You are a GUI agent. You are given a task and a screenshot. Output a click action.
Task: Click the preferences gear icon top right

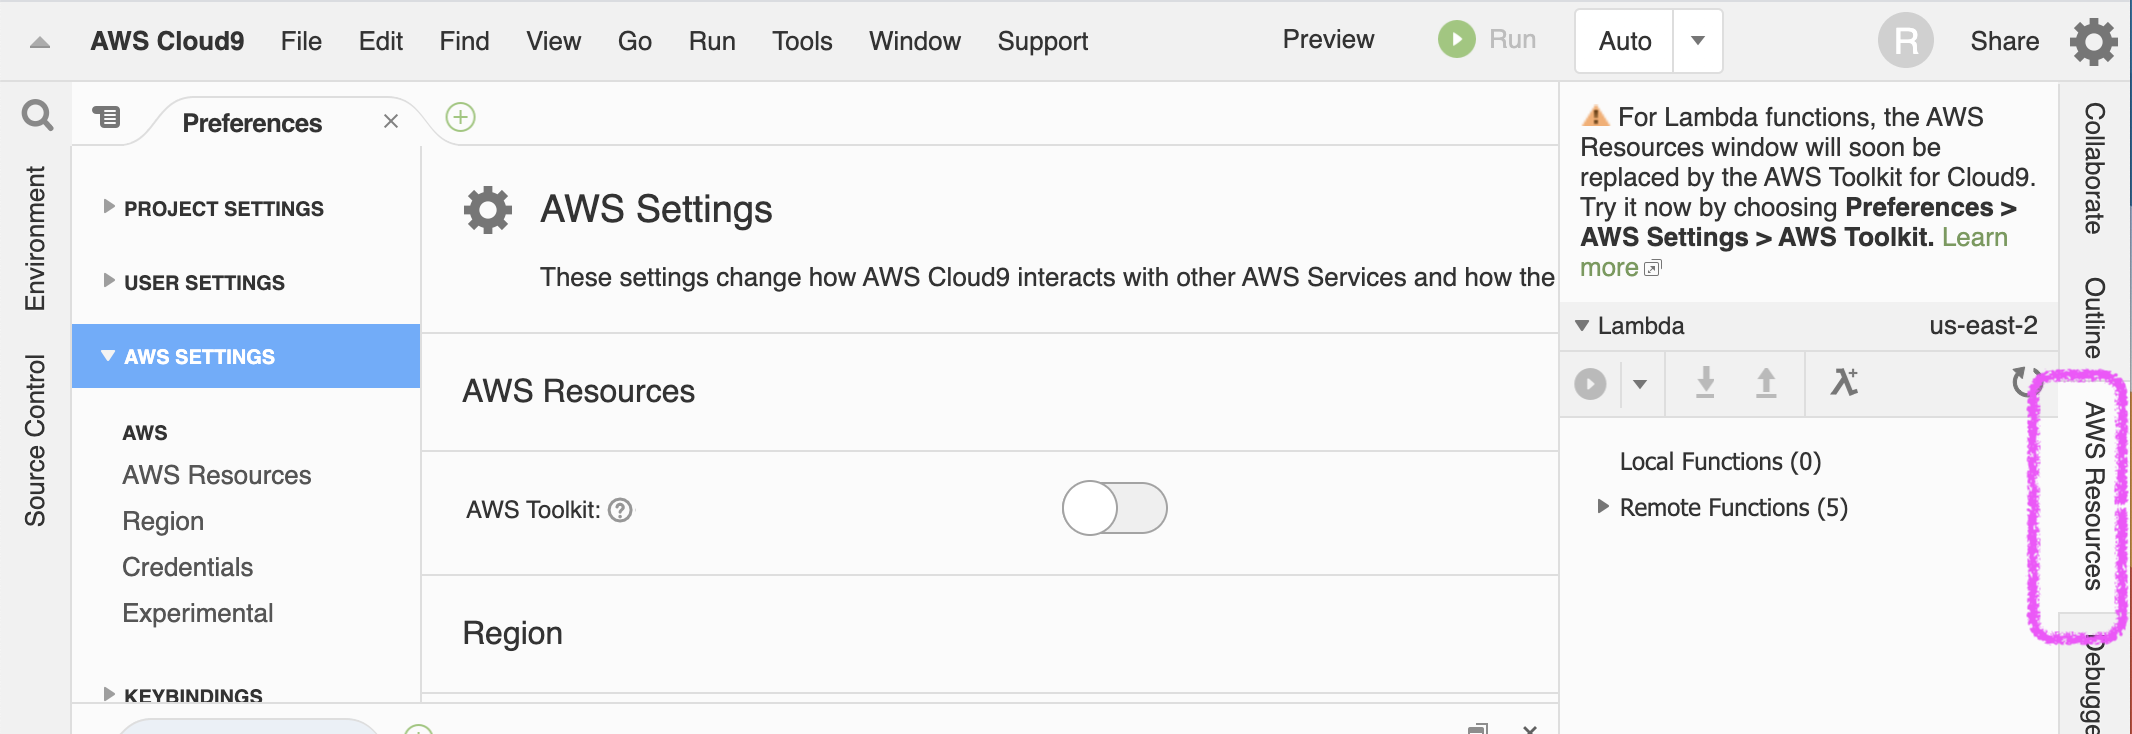coord(2093,42)
